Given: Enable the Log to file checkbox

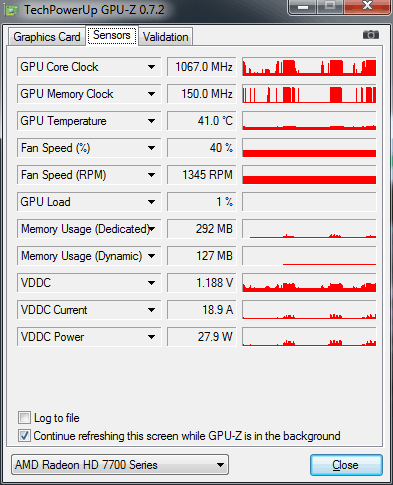Looking at the screenshot, I should point(24,417).
